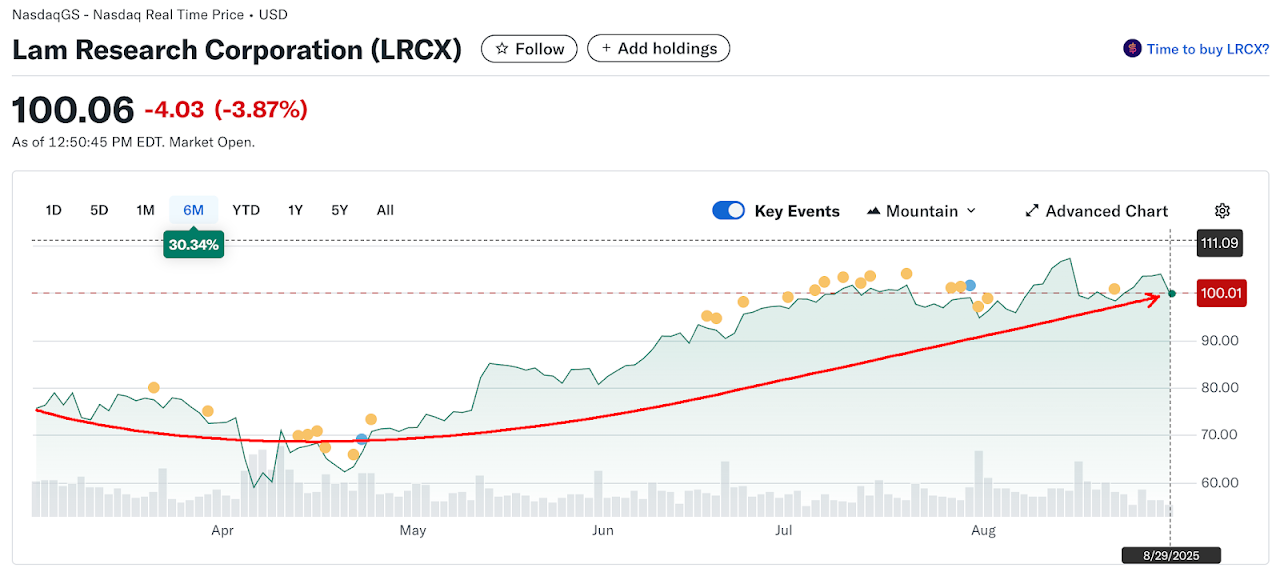
Task: Open the Time to buy LRCX? link
Action: click(1207, 48)
